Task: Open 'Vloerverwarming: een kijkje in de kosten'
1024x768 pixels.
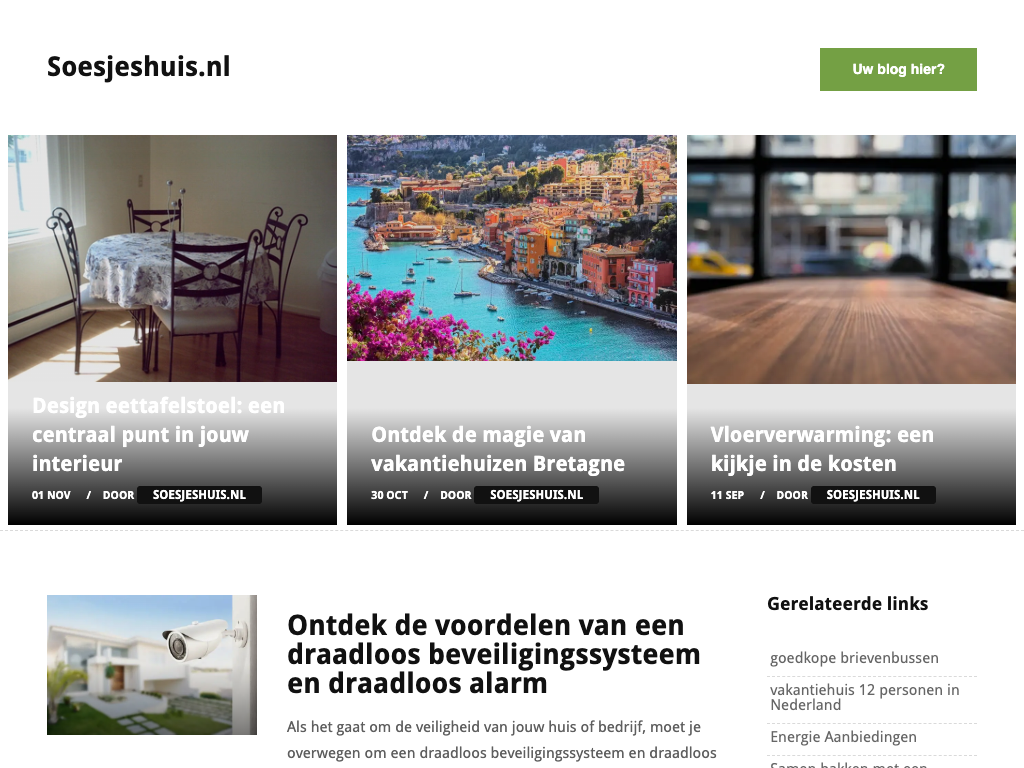Action: coord(822,449)
